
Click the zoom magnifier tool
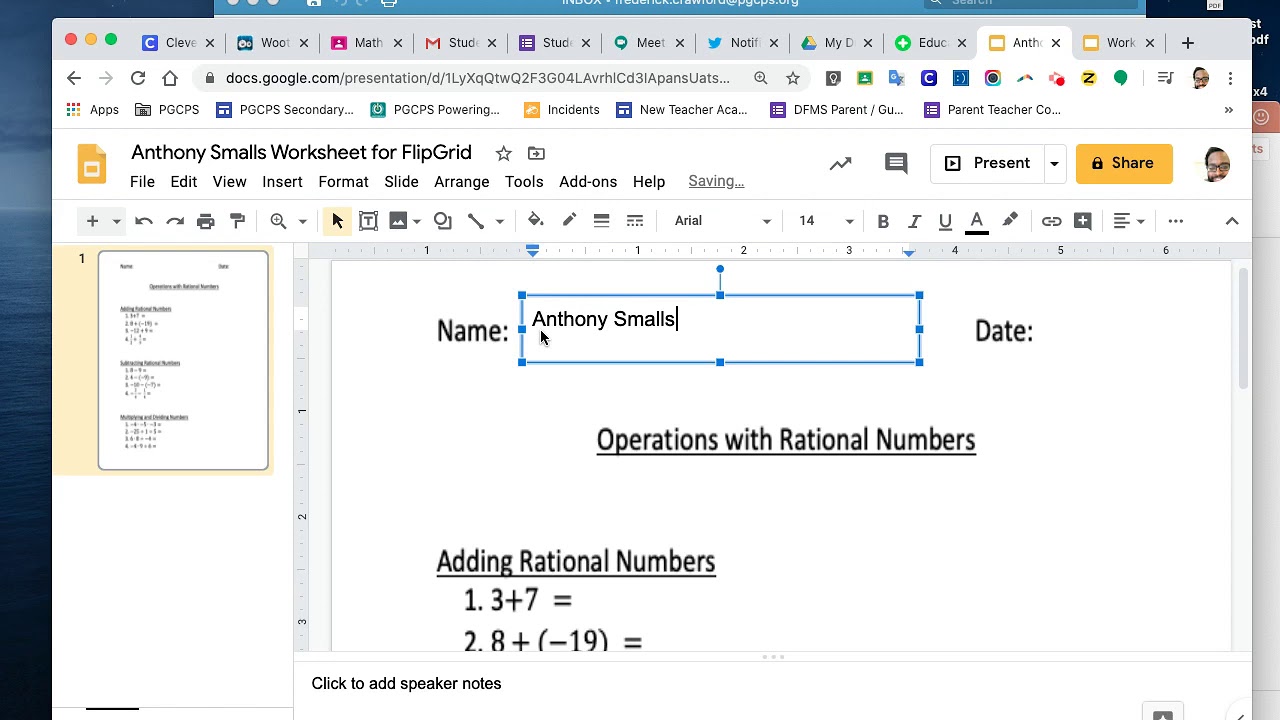279,221
